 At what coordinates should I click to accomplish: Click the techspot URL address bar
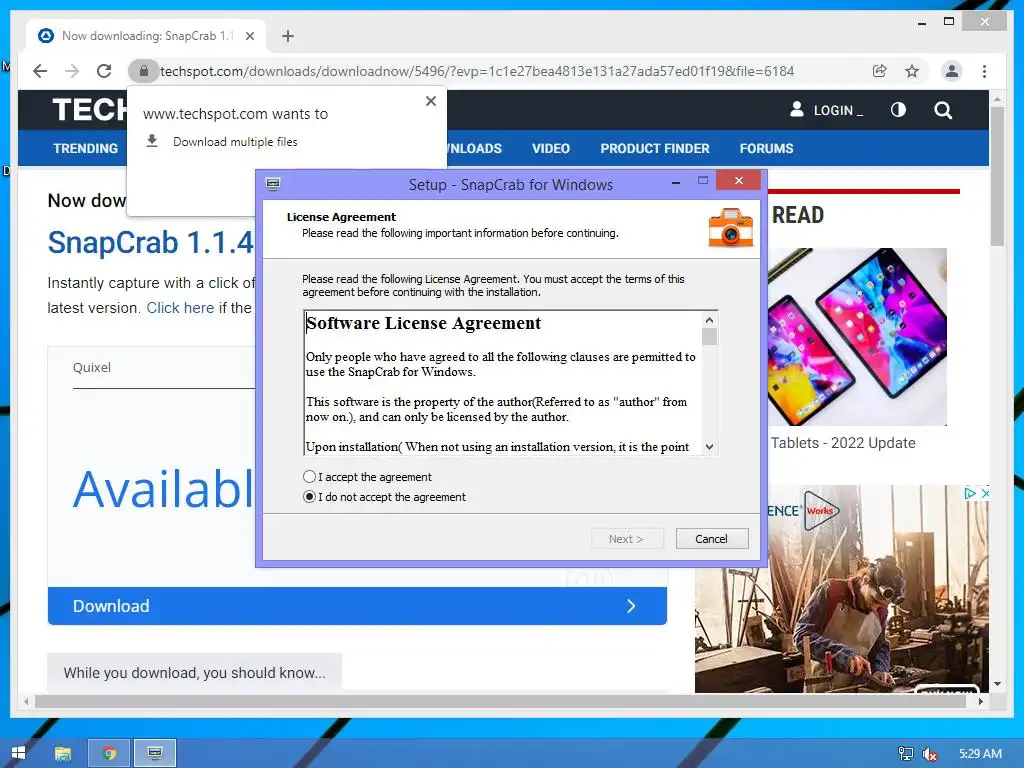tap(477, 71)
